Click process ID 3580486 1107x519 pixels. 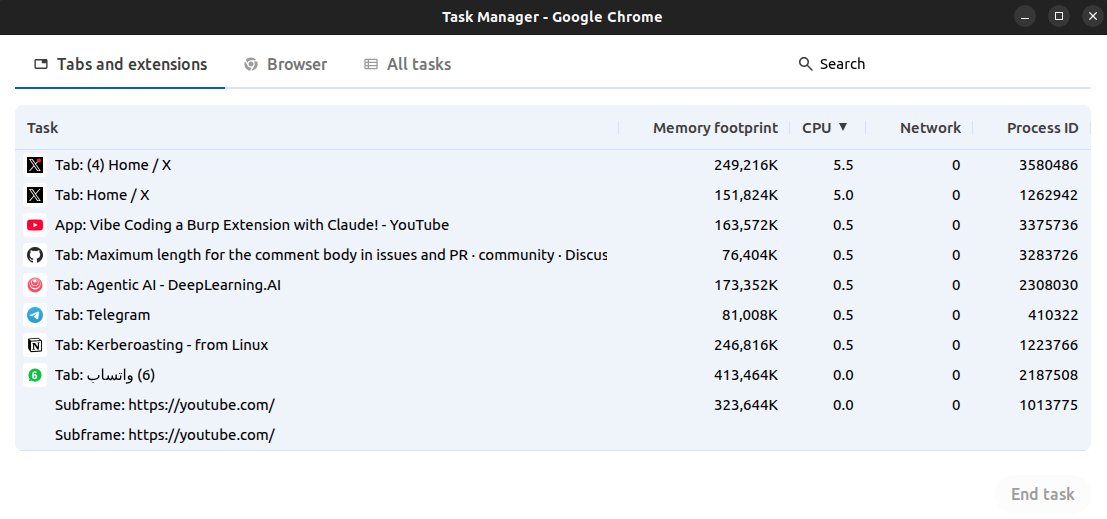1048,165
